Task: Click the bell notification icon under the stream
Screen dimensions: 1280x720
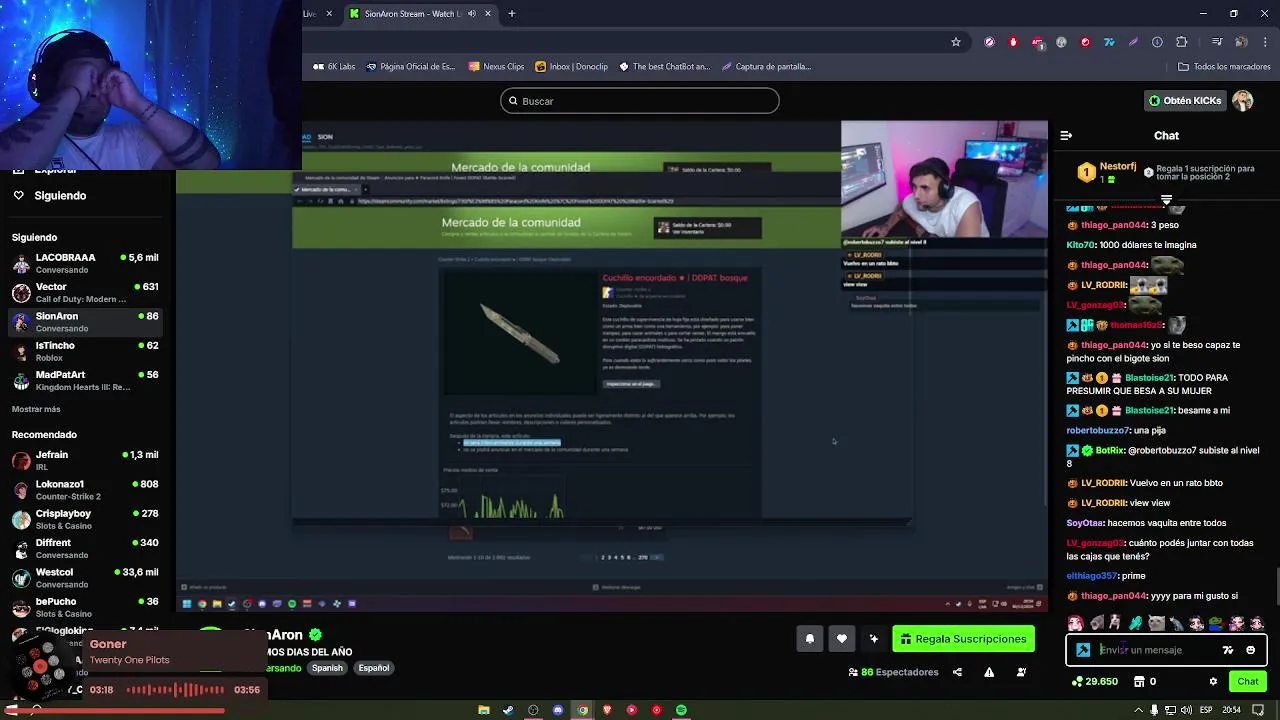Action: click(810, 639)
